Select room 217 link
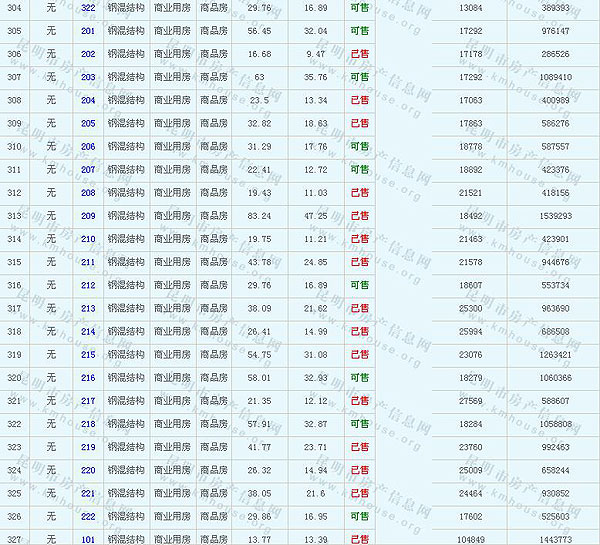This screenshot has width=600, height=545. pyautogui.click(x=88, y=401)
